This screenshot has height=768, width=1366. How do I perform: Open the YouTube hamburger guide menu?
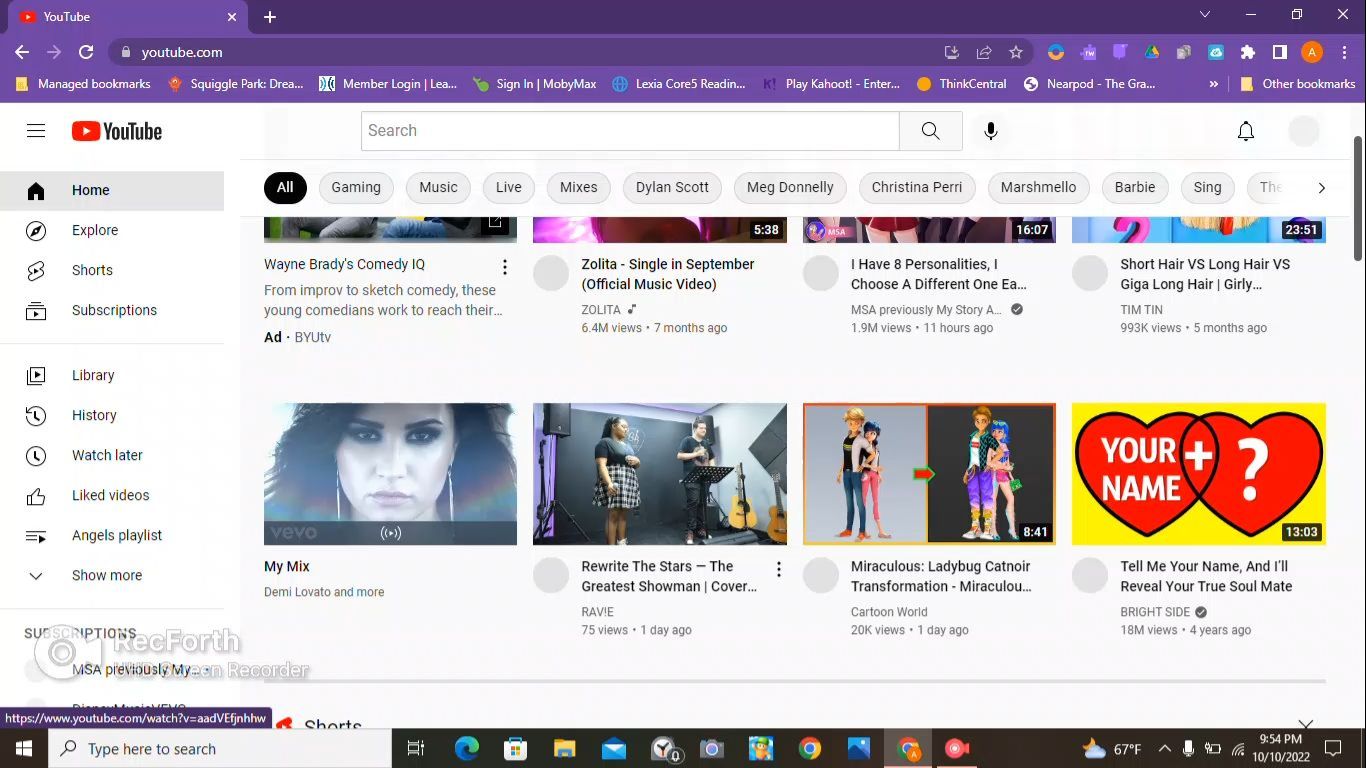(x=36, y=131)
